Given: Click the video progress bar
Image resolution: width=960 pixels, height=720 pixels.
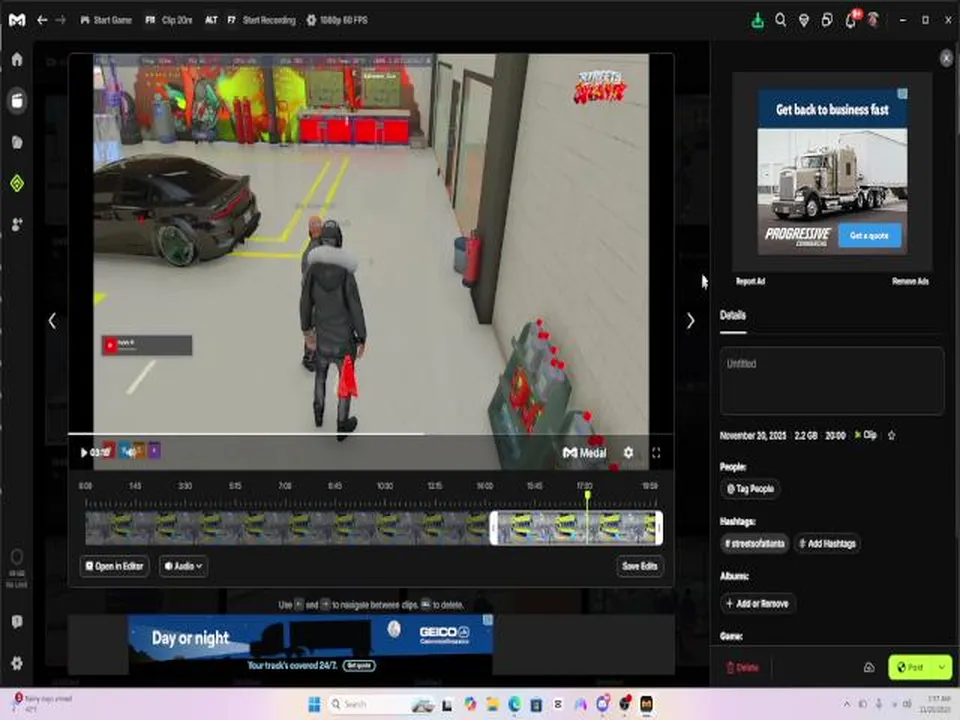Looking at the screenshot, I should point(370,434).
